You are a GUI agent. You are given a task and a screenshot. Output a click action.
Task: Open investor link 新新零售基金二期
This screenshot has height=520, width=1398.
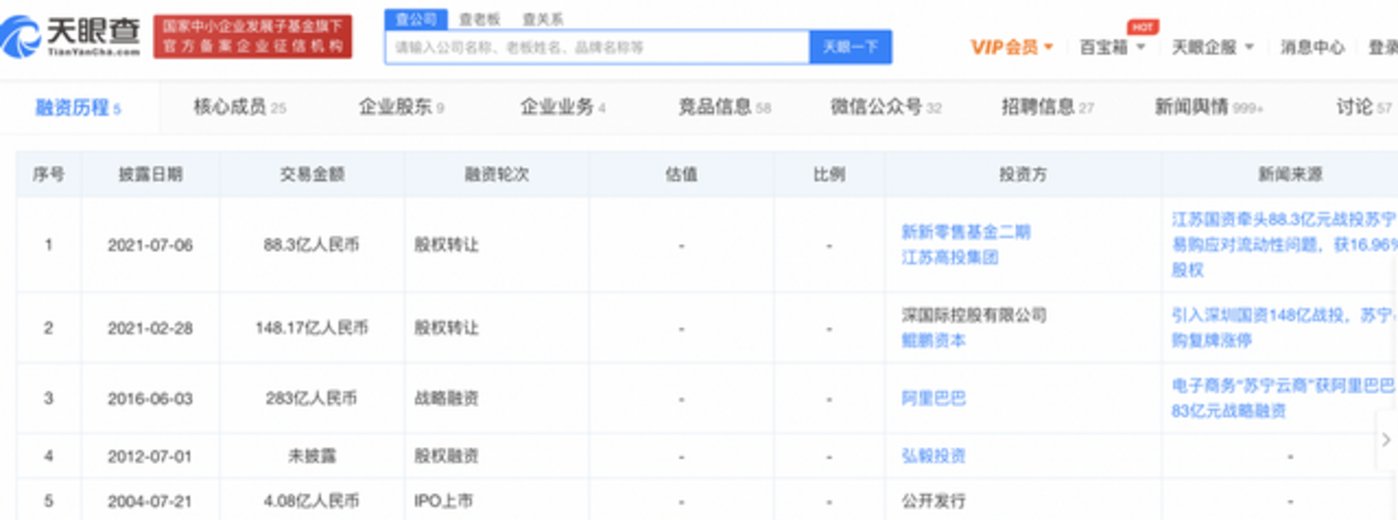point(965,232)
